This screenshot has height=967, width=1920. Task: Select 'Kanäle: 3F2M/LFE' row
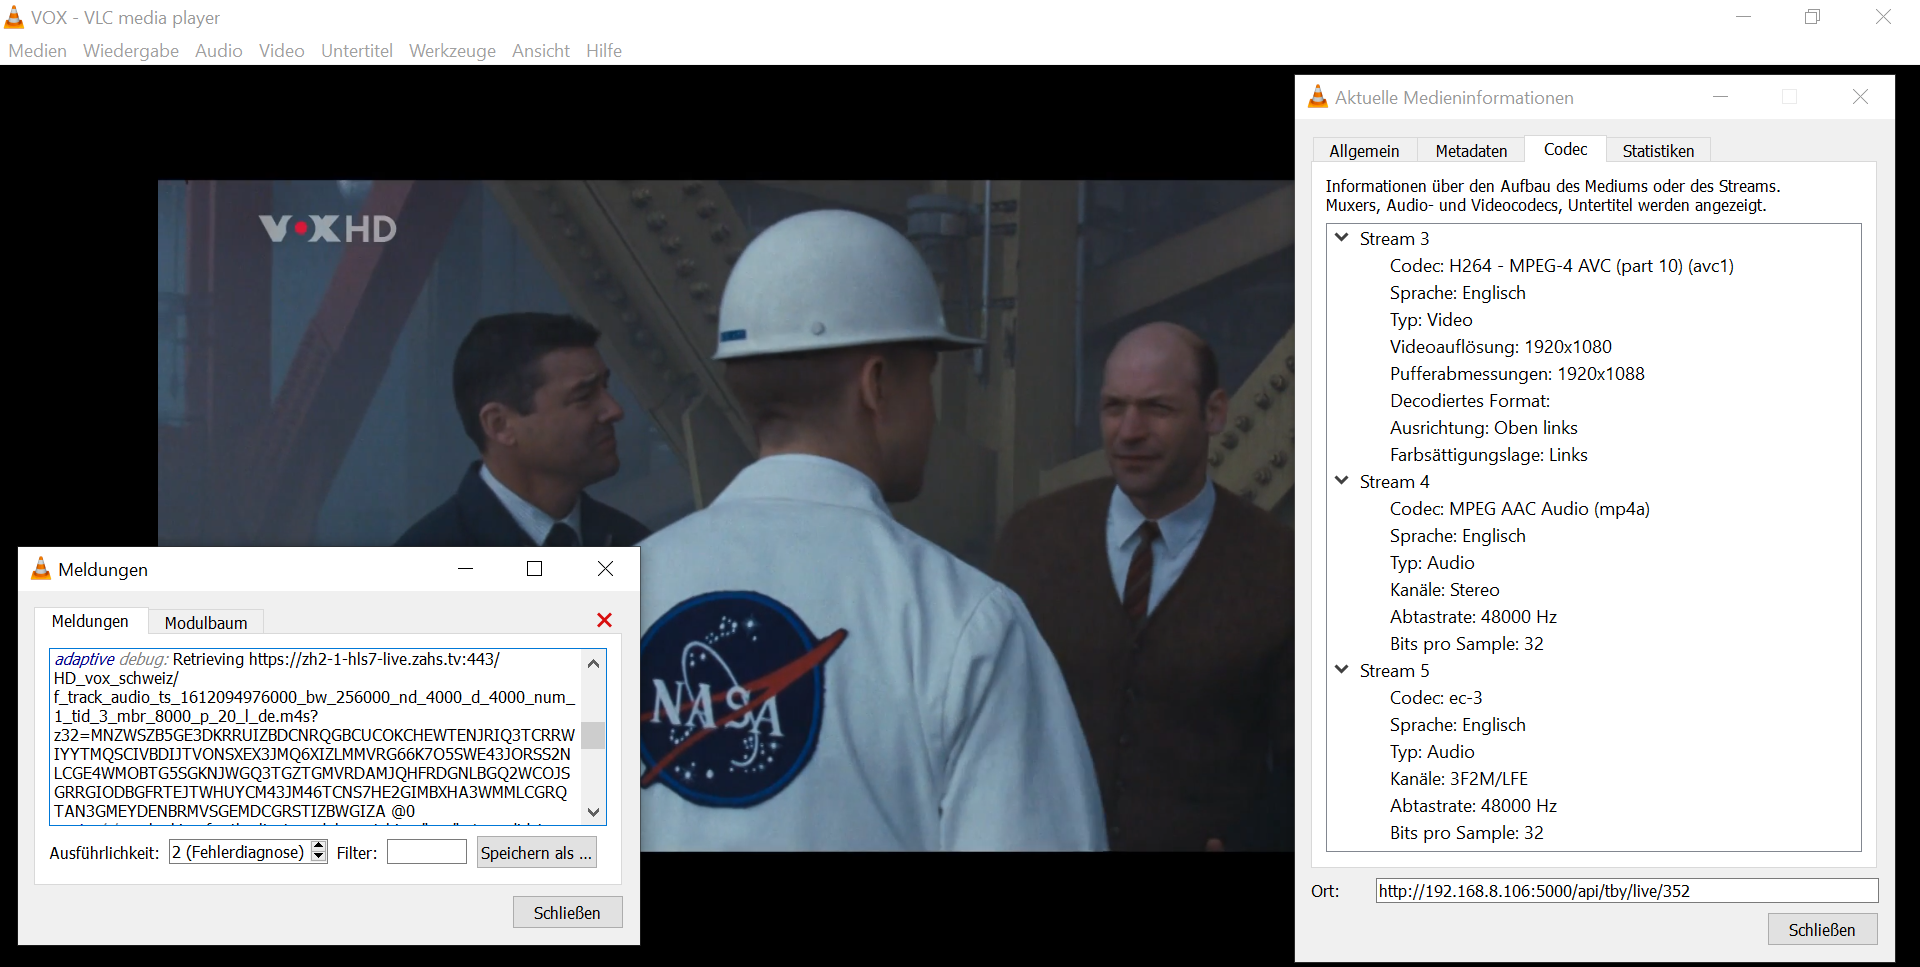1458,779
